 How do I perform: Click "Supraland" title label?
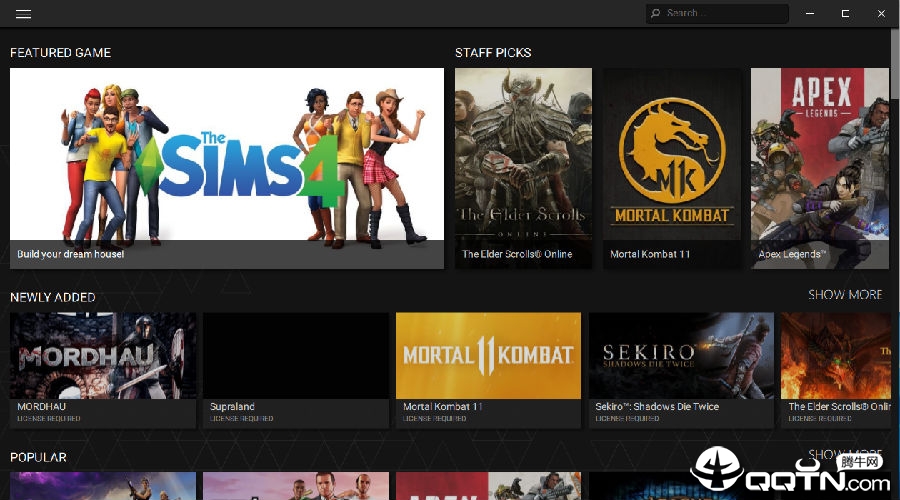pyautogui.click(x=232, y=406)
